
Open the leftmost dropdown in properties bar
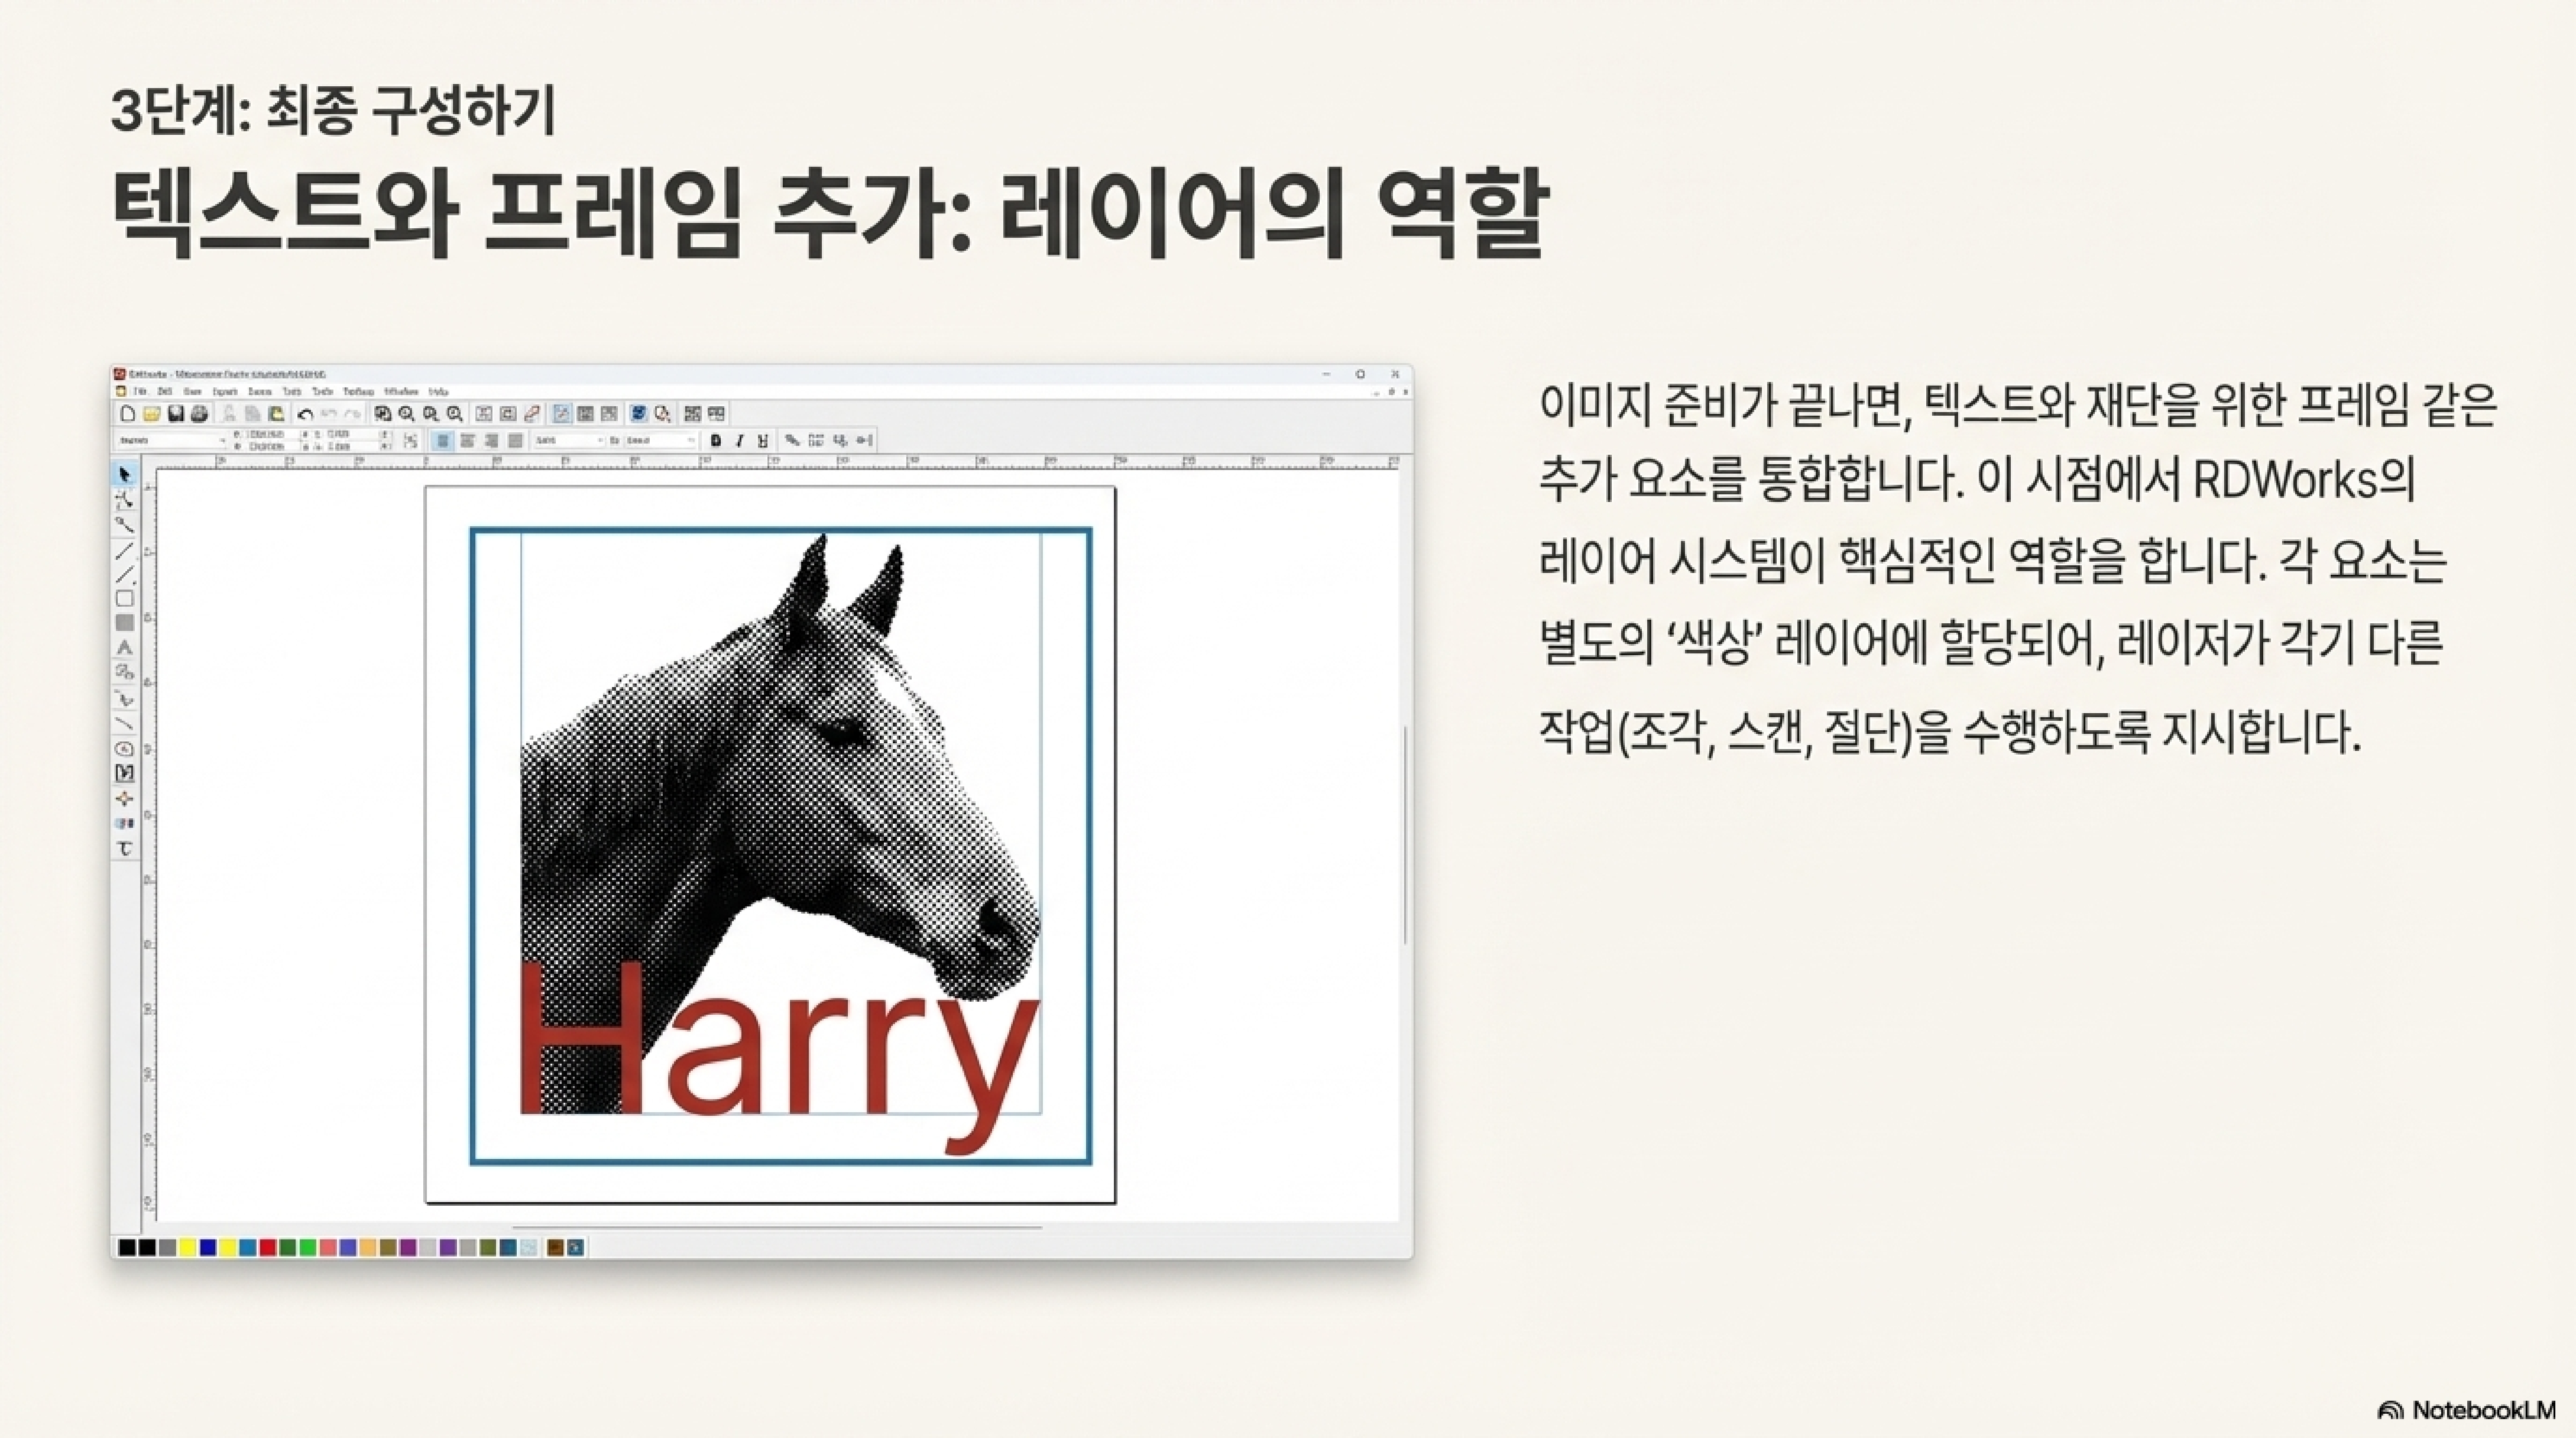coord(222,440)
